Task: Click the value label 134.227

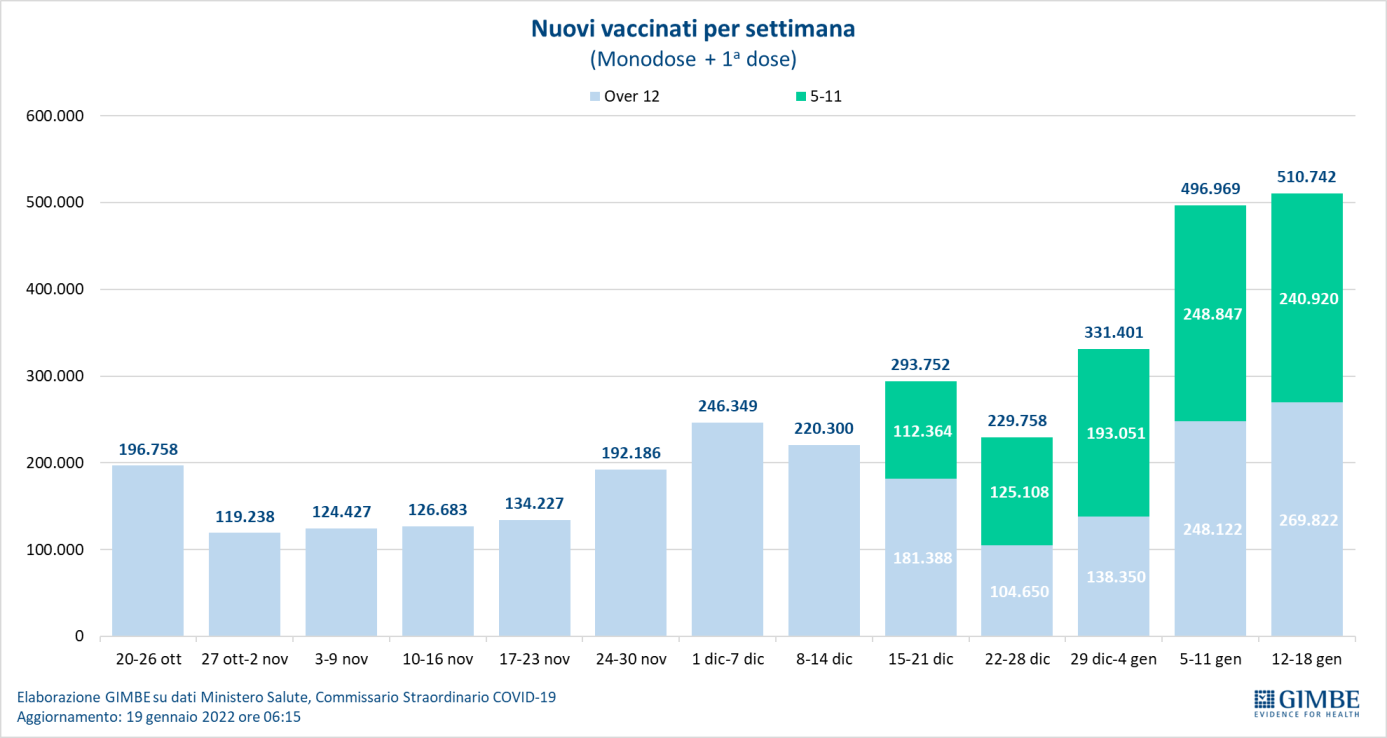Action: (x=535, y=504)
